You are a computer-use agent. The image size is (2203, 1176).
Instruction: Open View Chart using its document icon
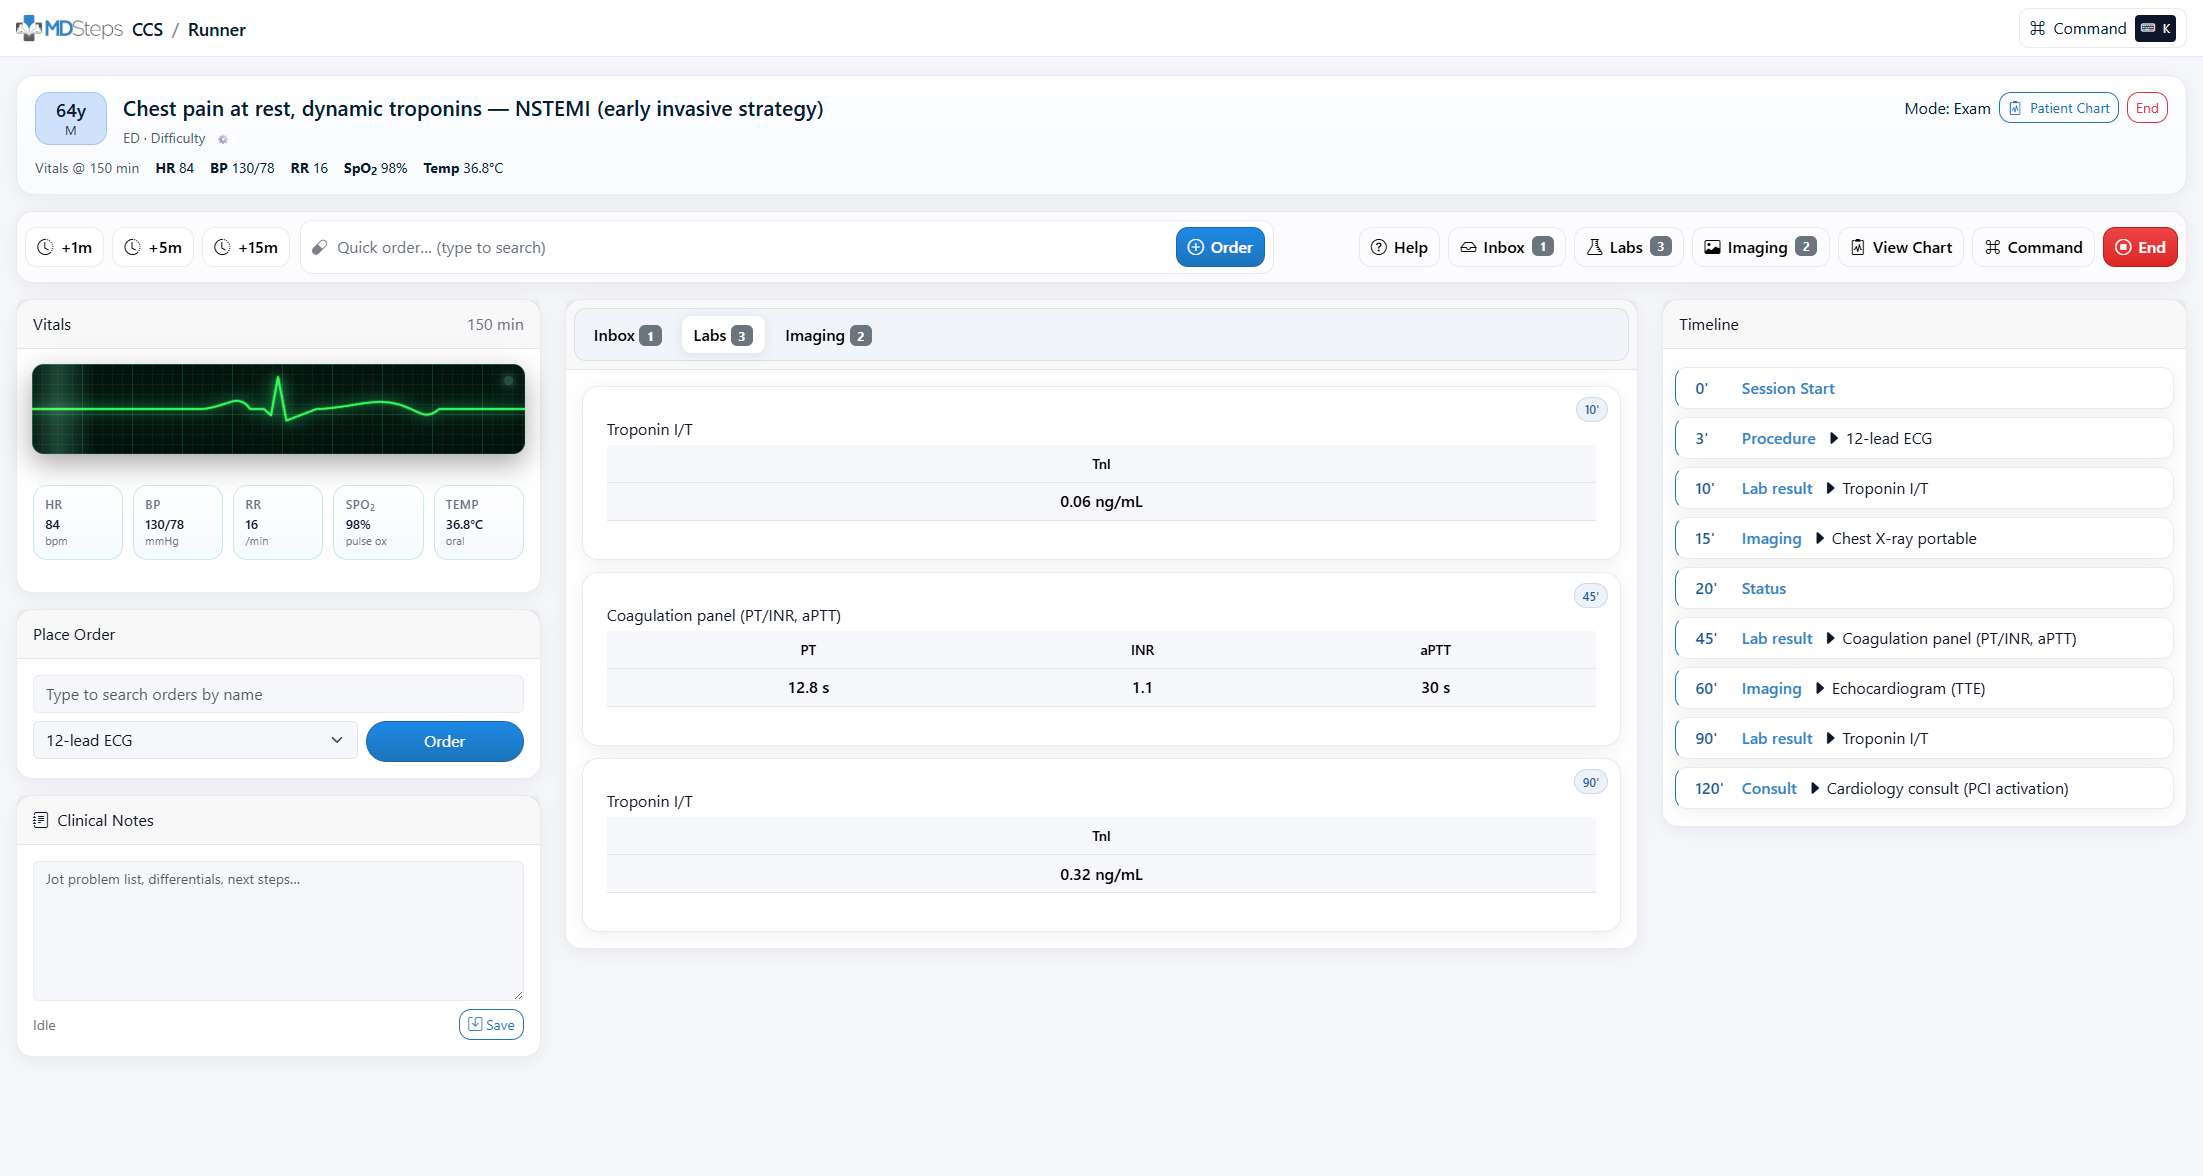1858,247
